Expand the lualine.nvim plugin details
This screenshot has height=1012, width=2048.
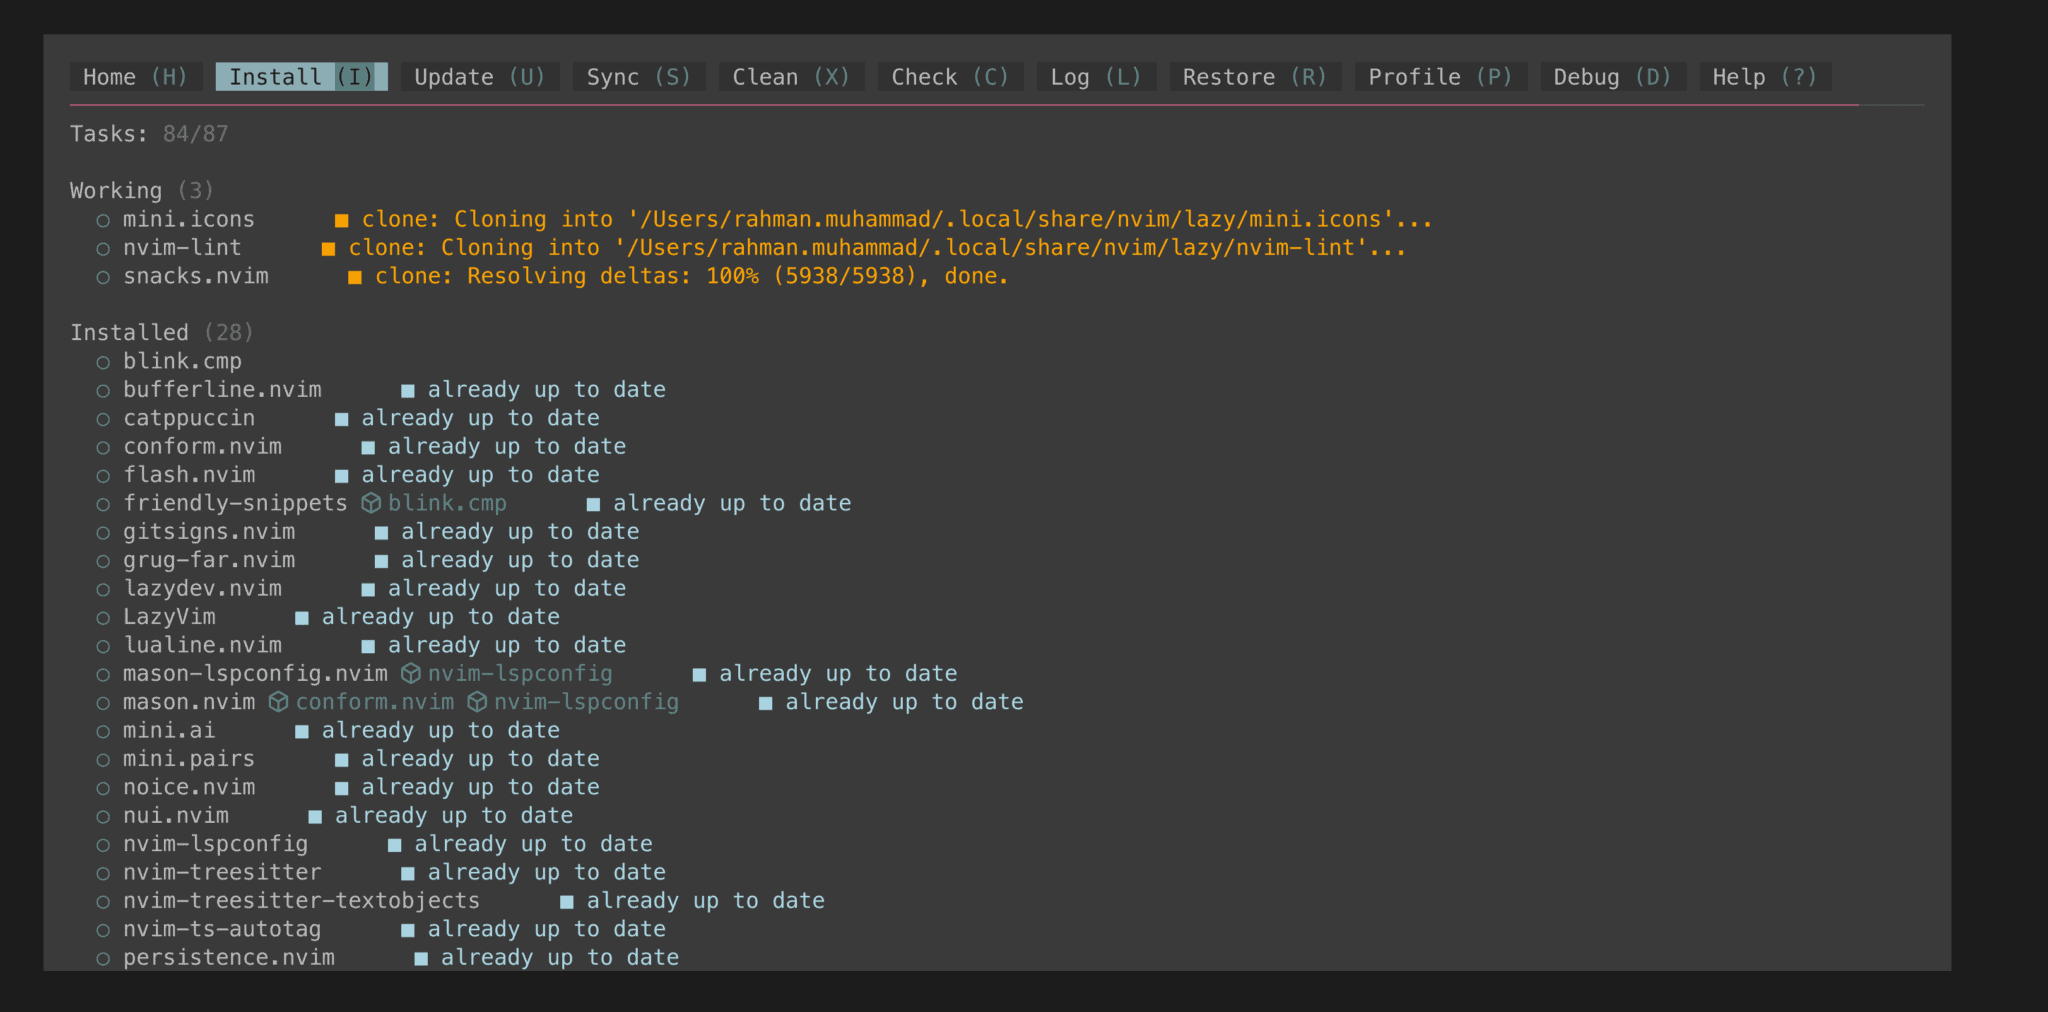[x=202, y=645]
